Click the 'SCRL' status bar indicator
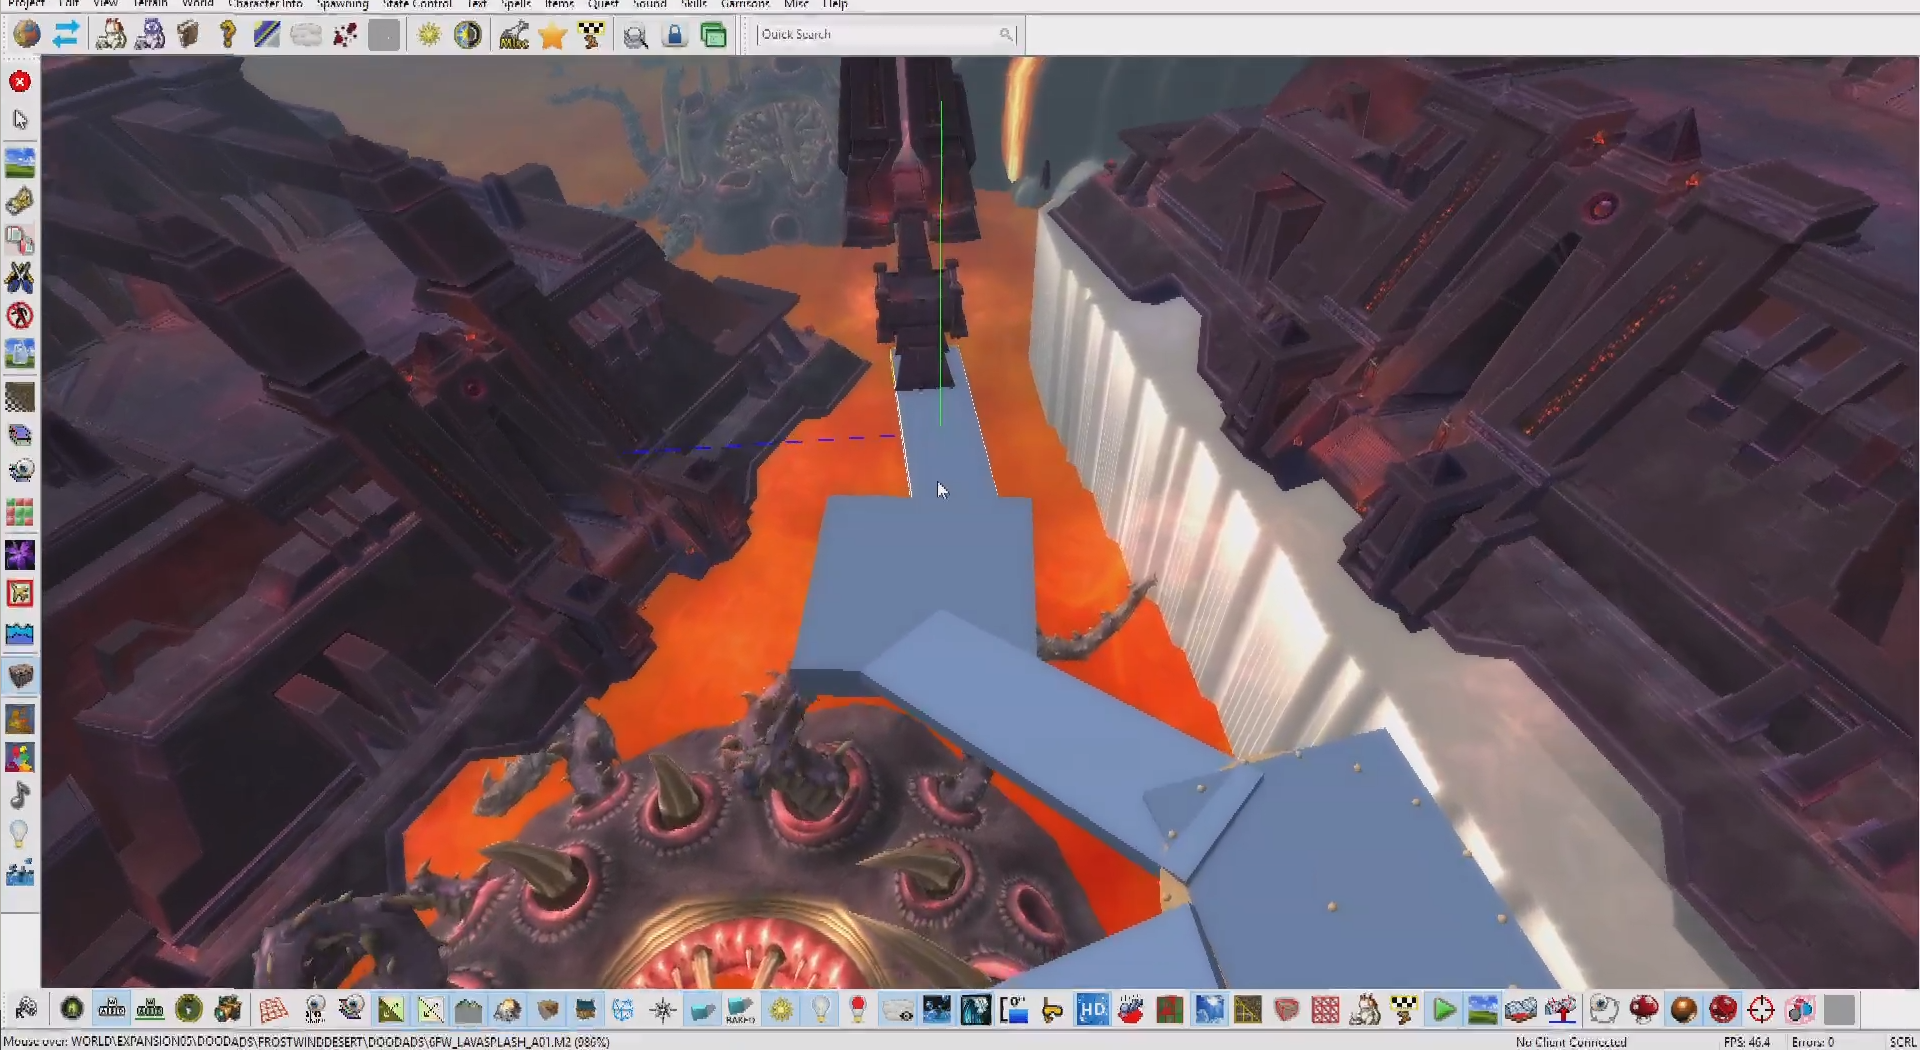The image size is (1920, 1050). [1903, 1041]
